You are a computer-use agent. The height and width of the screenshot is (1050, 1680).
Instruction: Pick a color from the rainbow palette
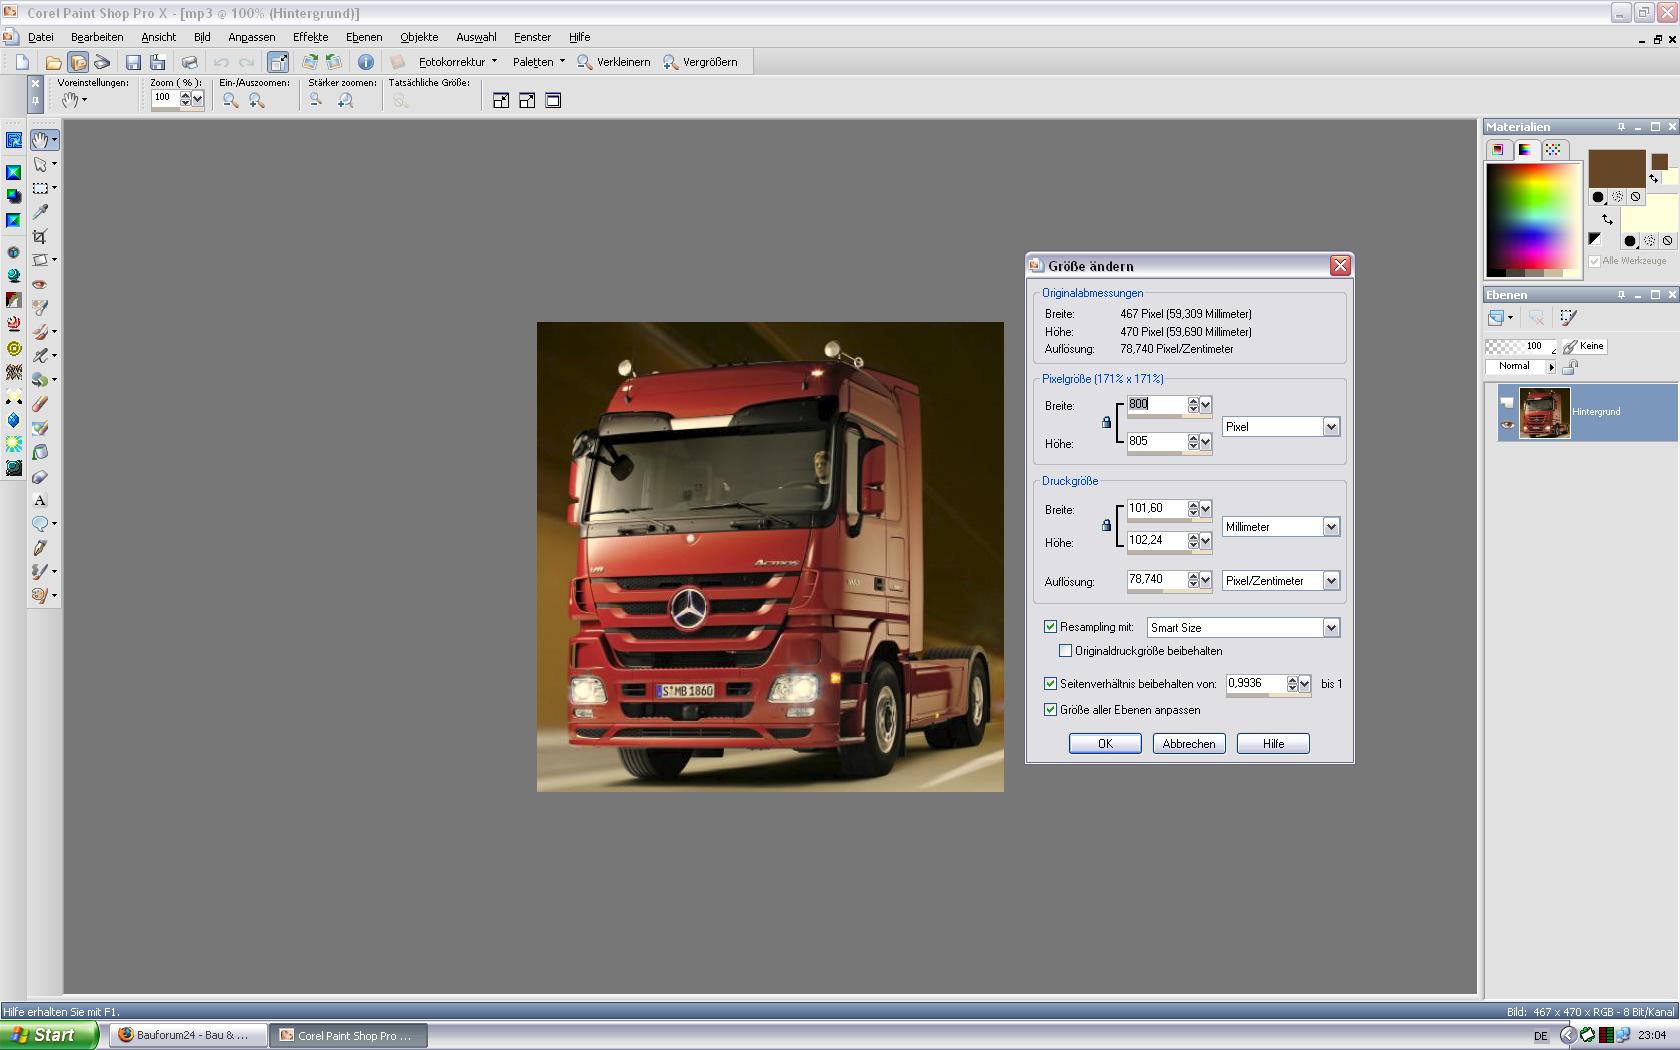(1532, 217)
